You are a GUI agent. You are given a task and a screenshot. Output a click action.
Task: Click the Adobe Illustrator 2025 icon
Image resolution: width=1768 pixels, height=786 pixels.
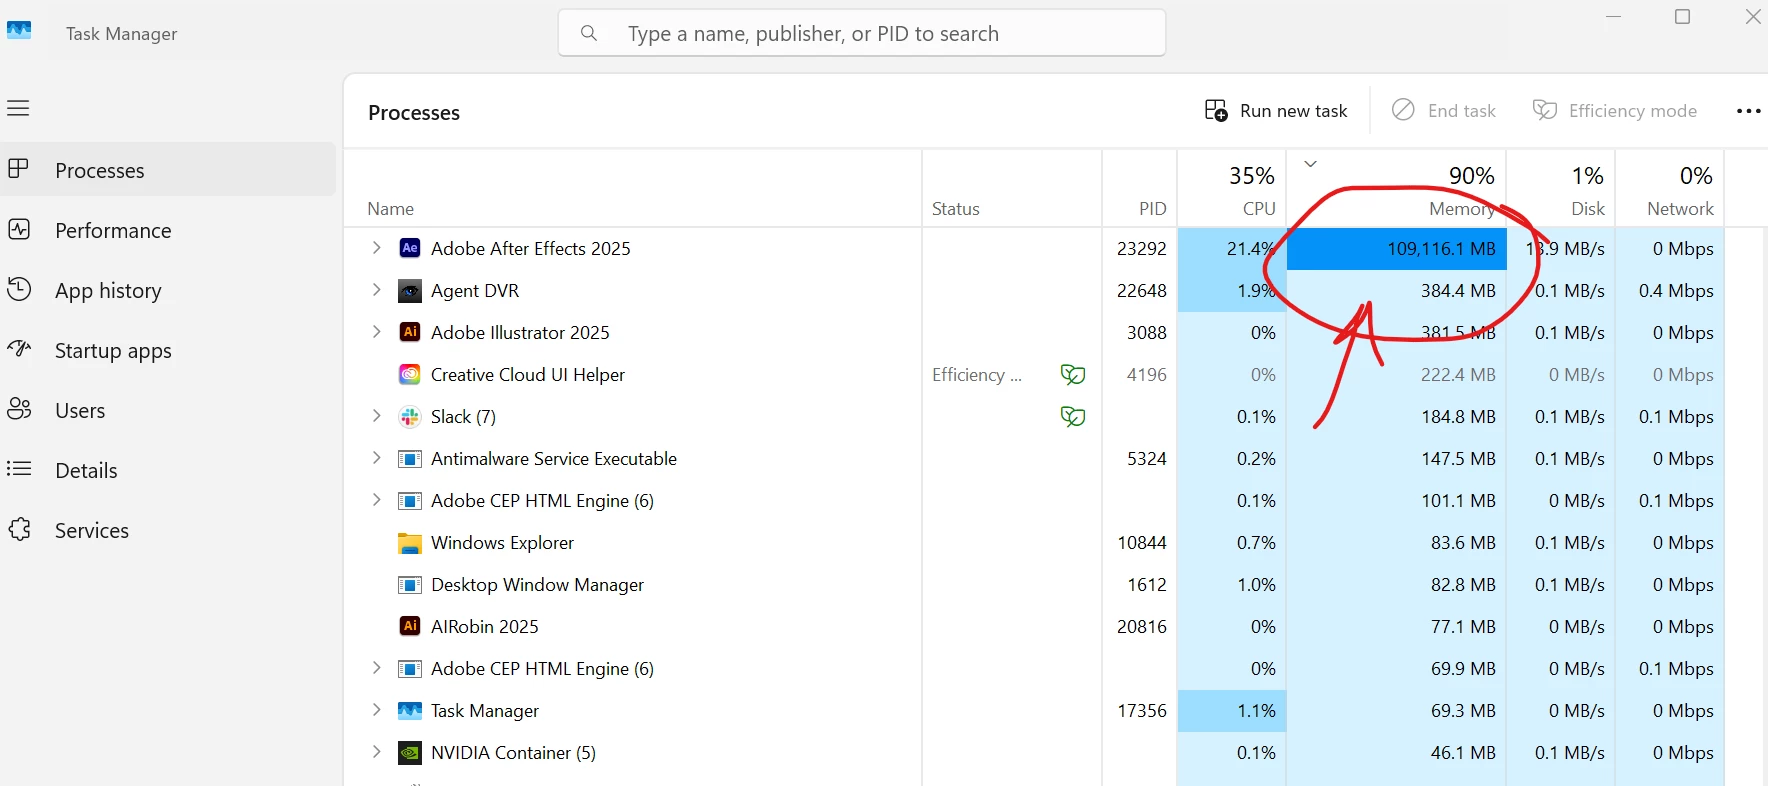coord(410,332)
